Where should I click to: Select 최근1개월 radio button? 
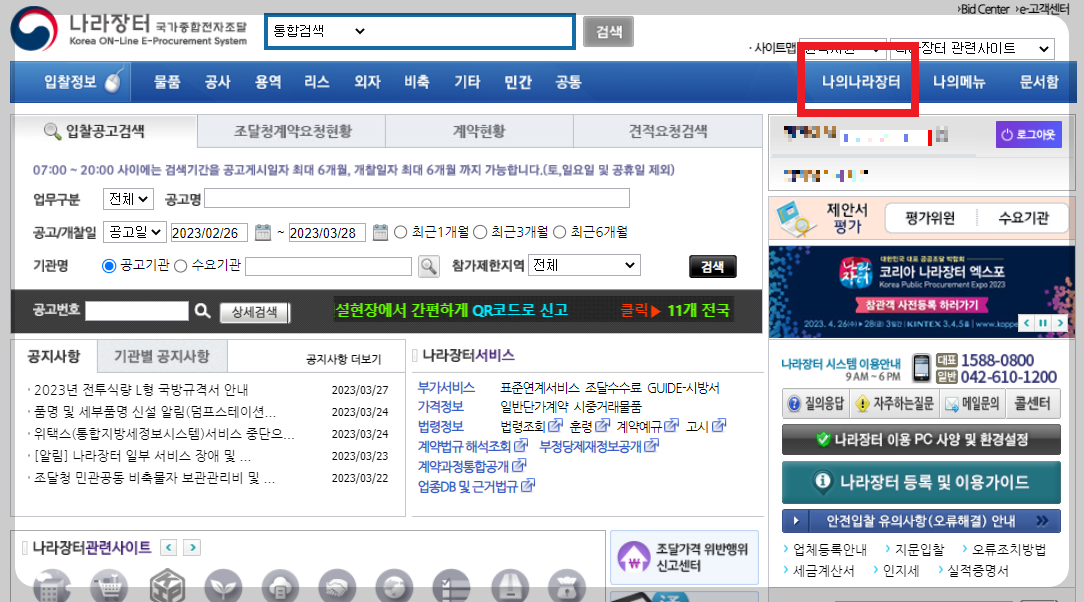[400, 232]
